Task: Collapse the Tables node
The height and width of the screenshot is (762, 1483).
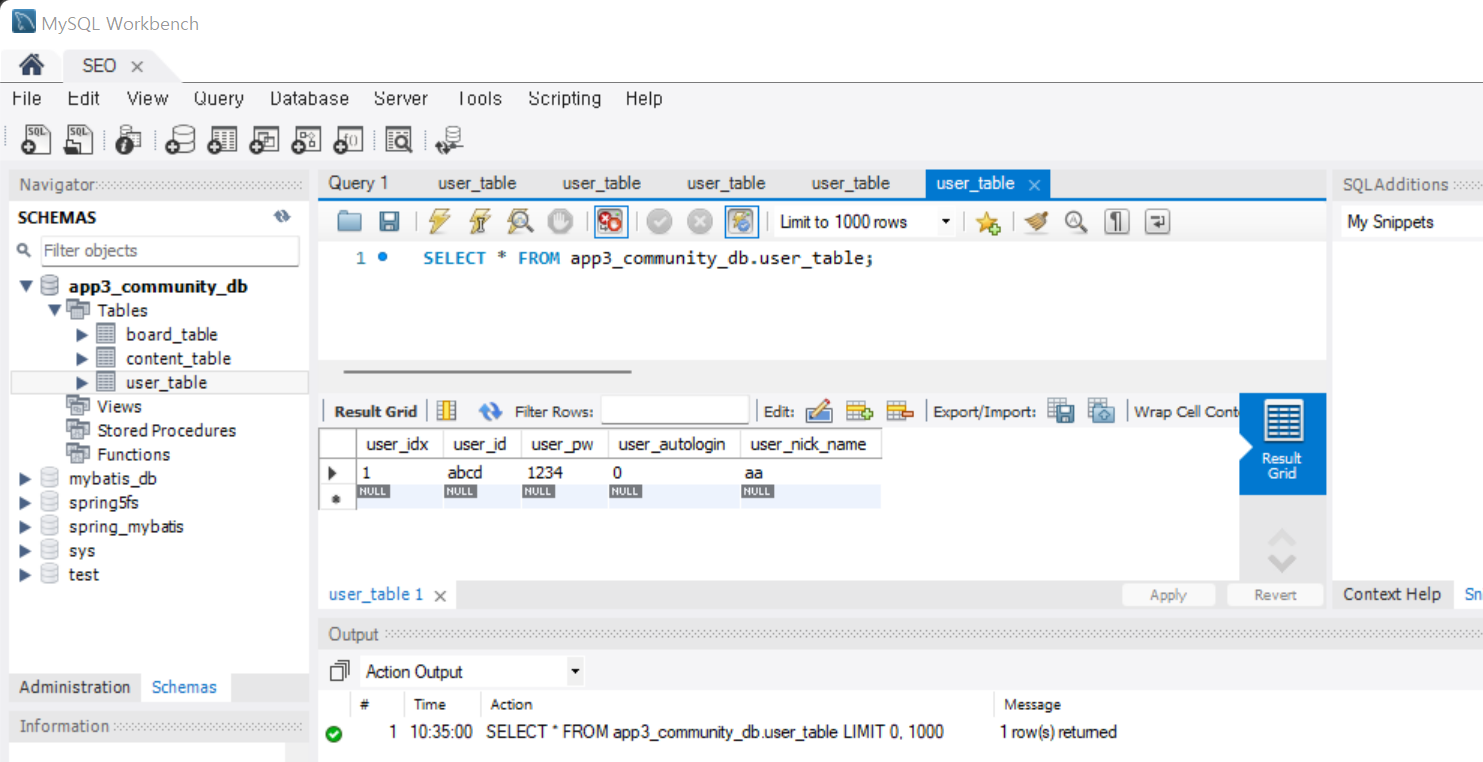Action: pyautogui.click(x=54, y=310)
